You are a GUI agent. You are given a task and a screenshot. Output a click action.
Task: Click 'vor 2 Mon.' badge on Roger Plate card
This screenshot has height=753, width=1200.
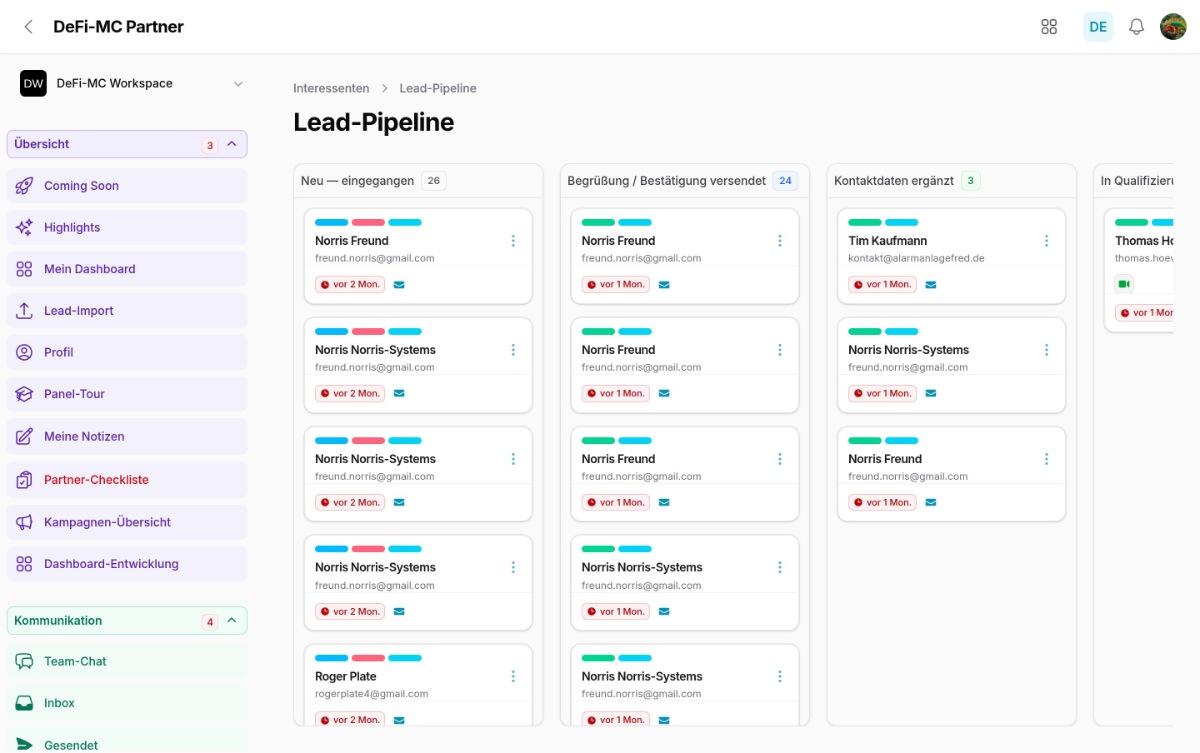point(349,720)
